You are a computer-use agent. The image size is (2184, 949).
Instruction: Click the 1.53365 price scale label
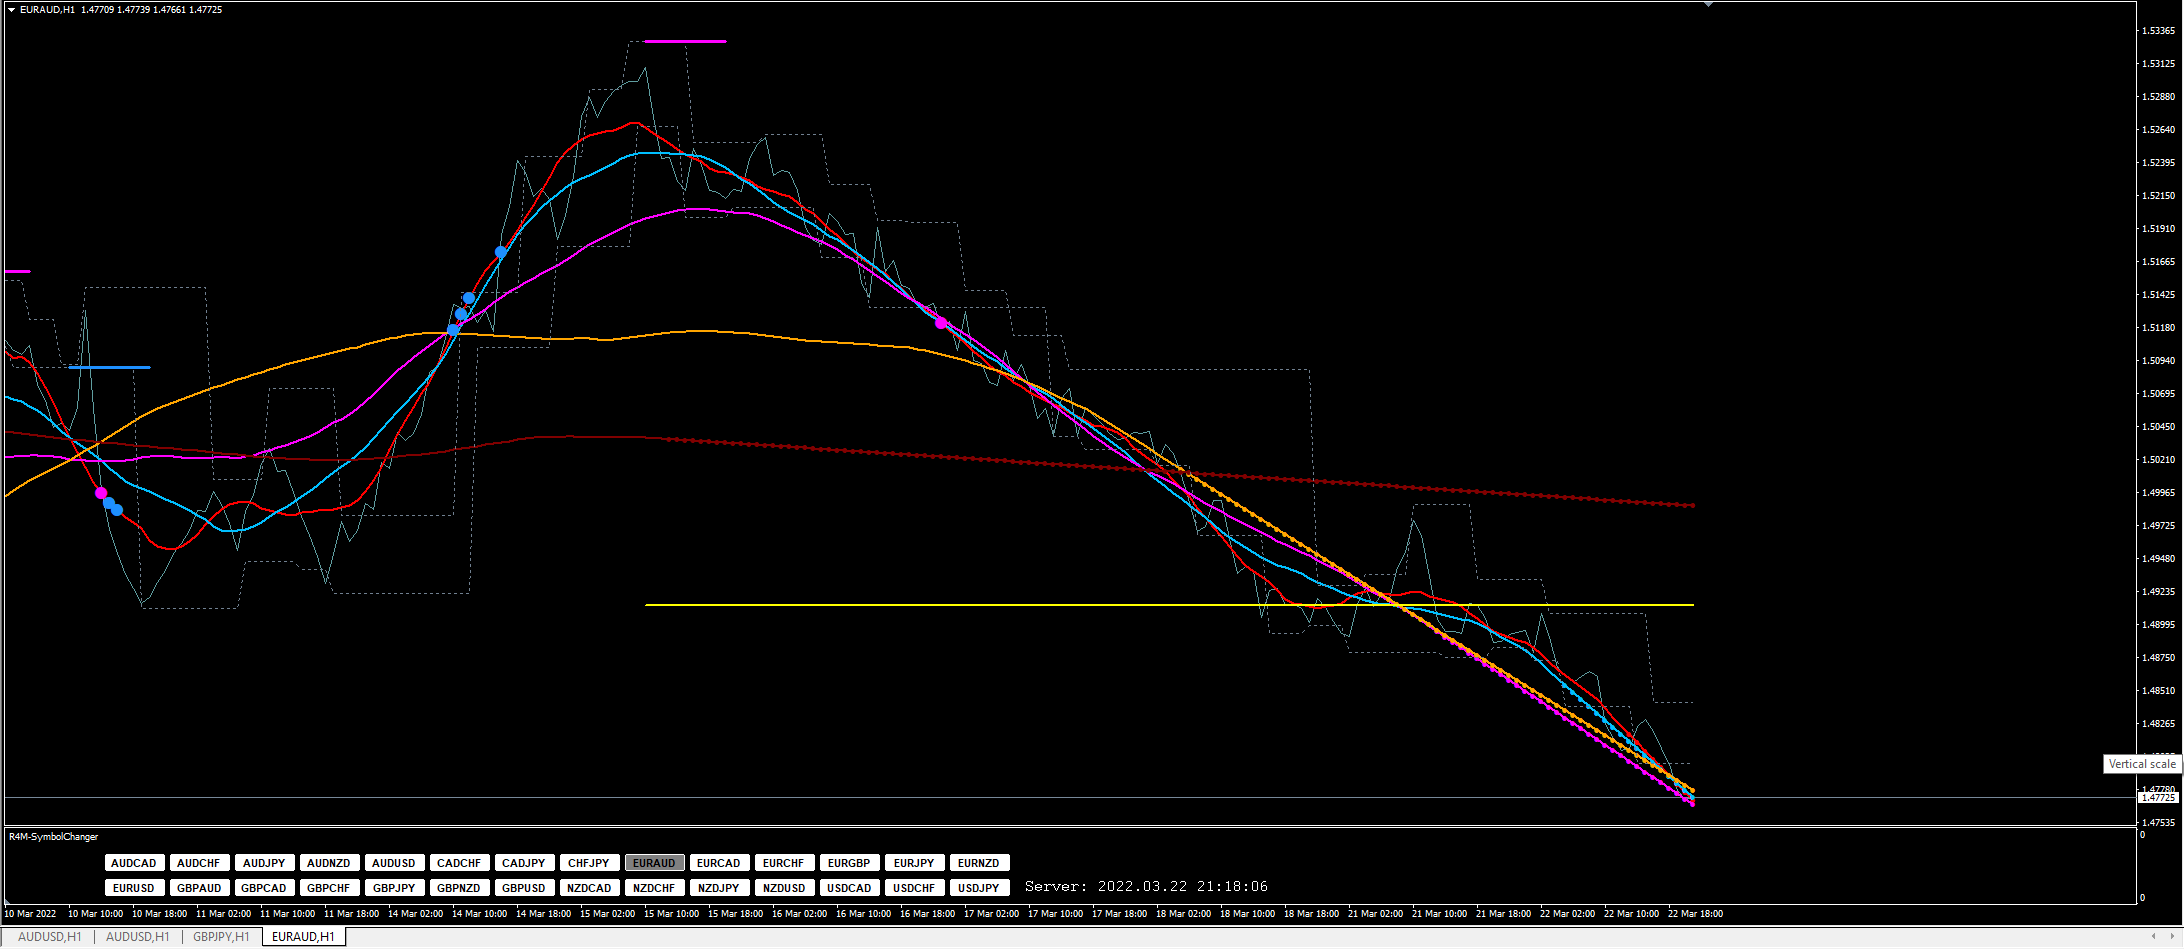(2158, 31)
